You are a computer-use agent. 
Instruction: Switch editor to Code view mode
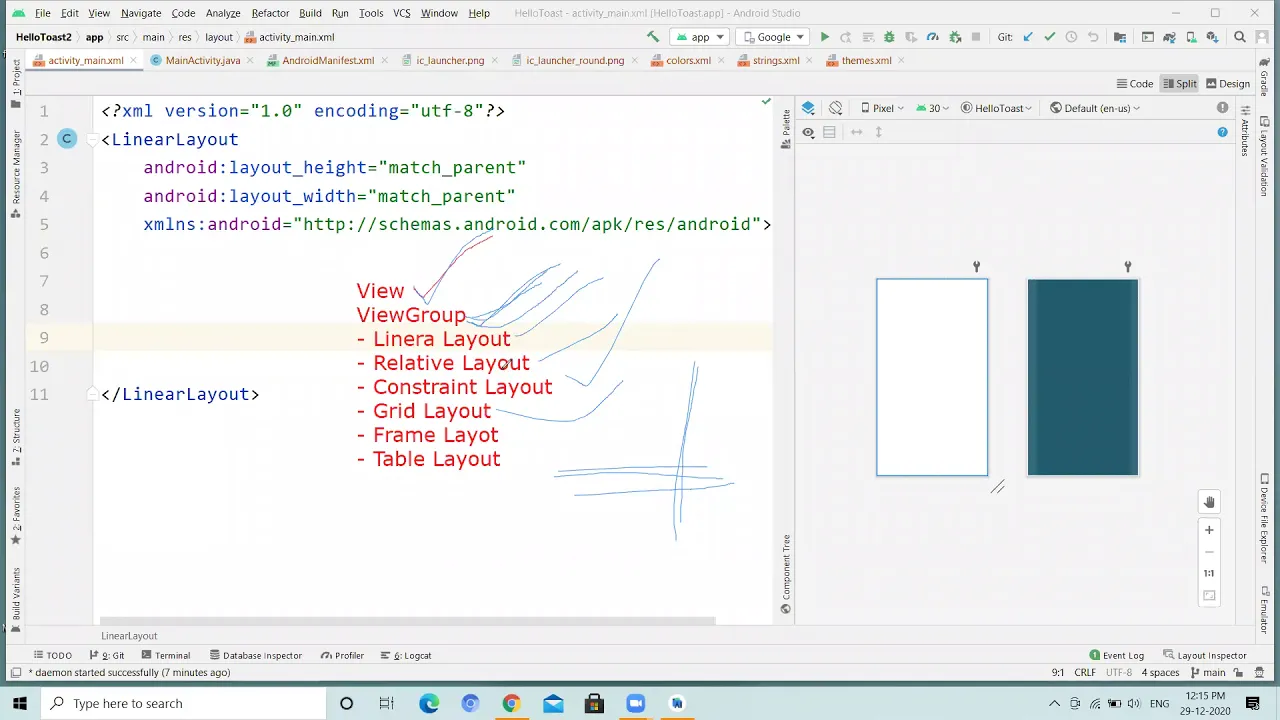coord(1135,84)
